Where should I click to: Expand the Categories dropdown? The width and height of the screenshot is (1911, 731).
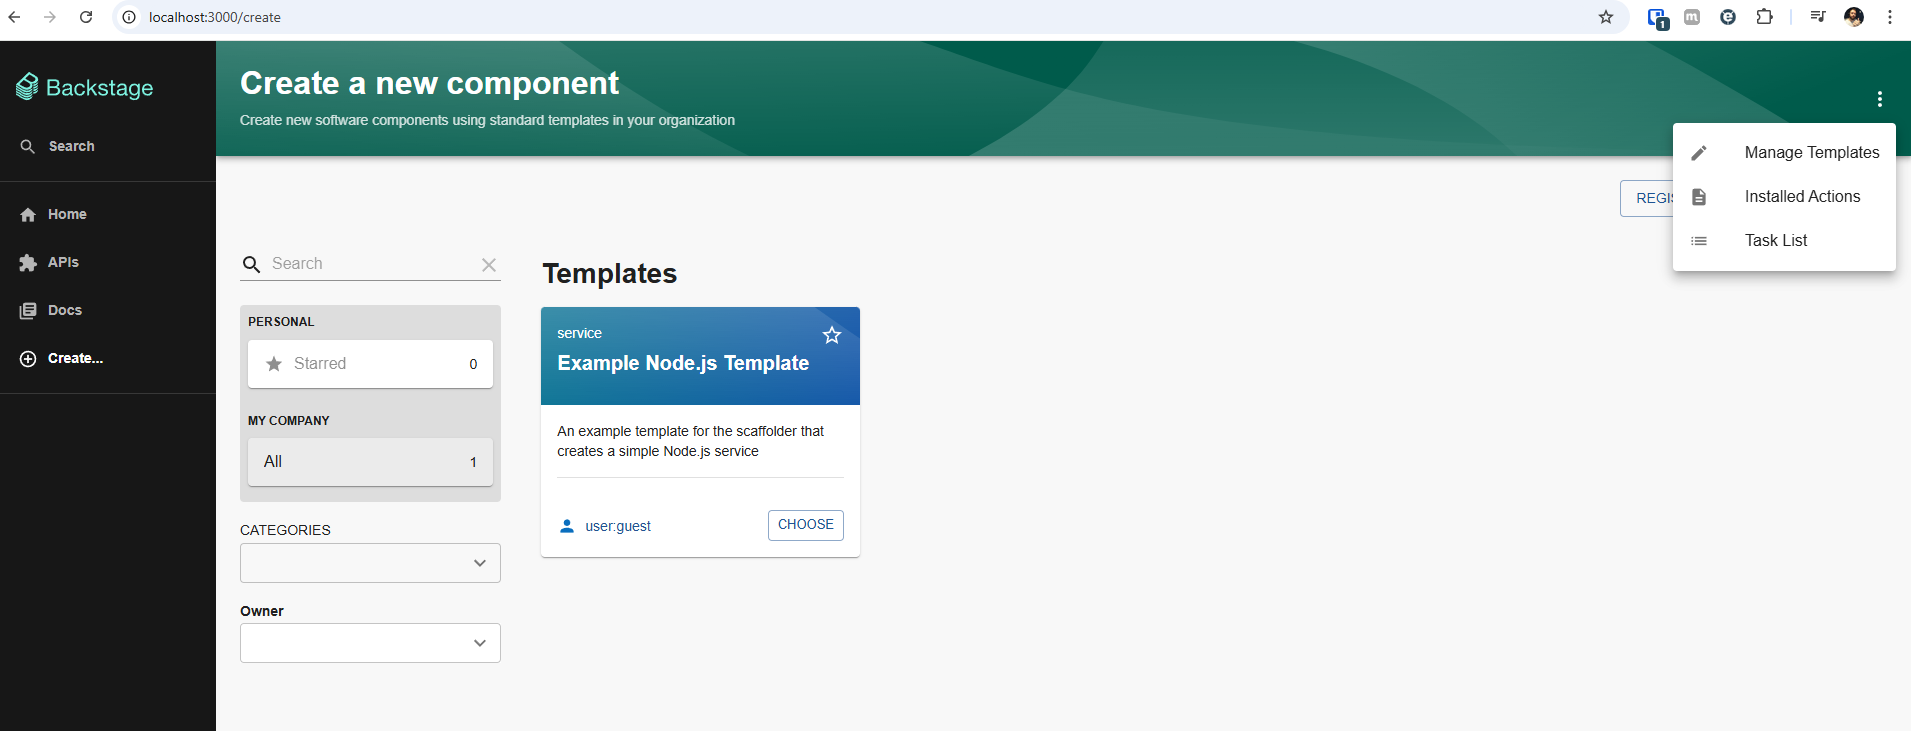[x=370, y=563]
